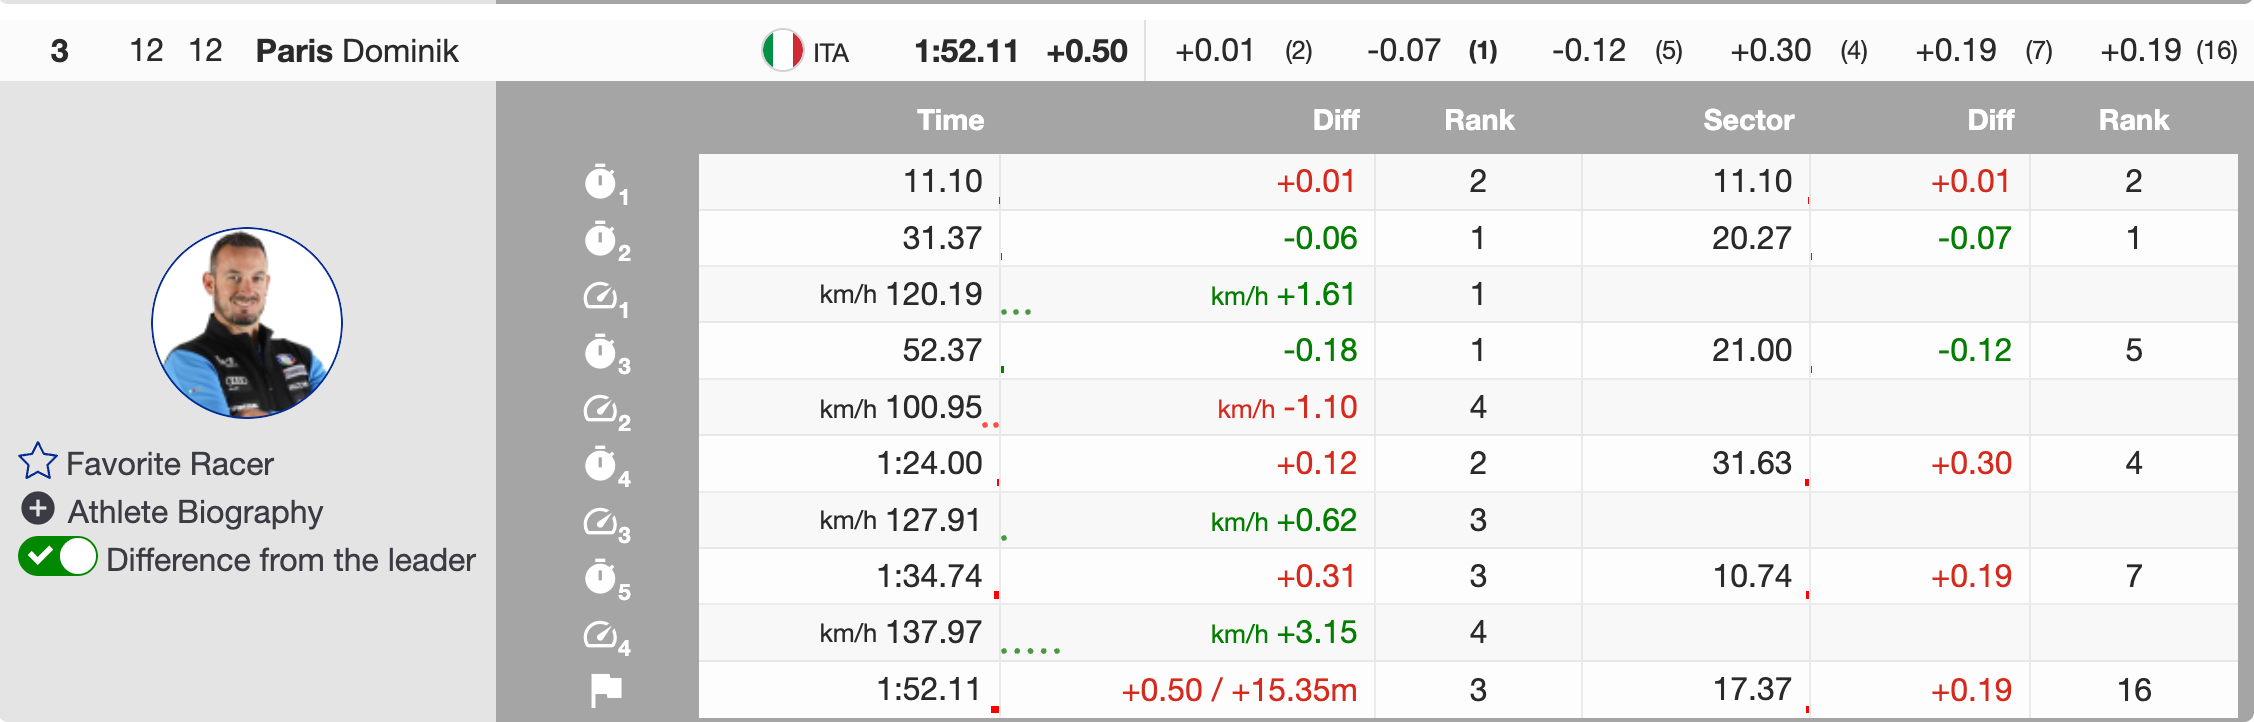Mark as favorite with the star icon
Image resolution: width=2254 pixels, height=722 pixels.
[x=38, y=462]
